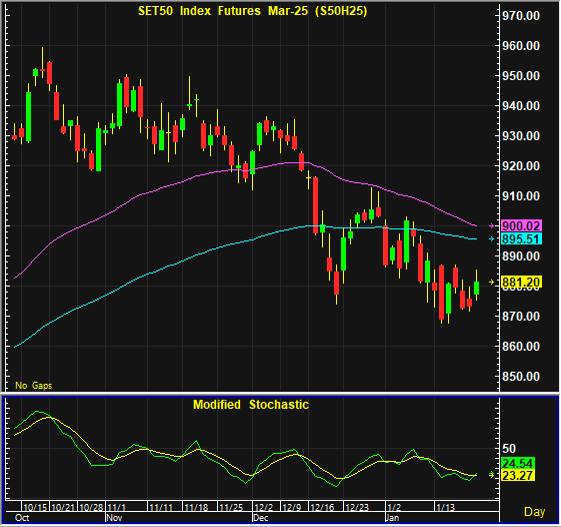Click the 850.00 price axis label
The image size is (561, 527).
pos(521,376)
